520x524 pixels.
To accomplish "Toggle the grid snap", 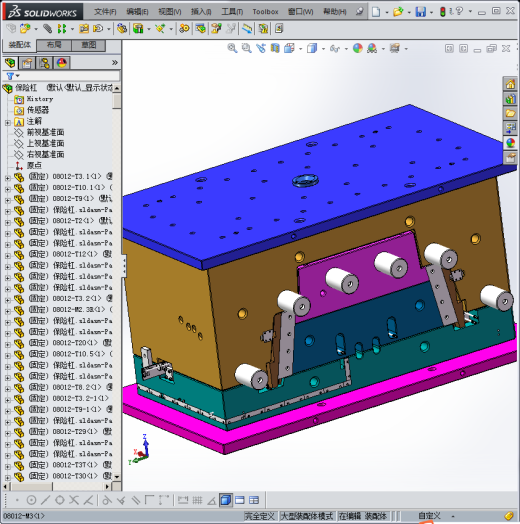I will 197,500.
